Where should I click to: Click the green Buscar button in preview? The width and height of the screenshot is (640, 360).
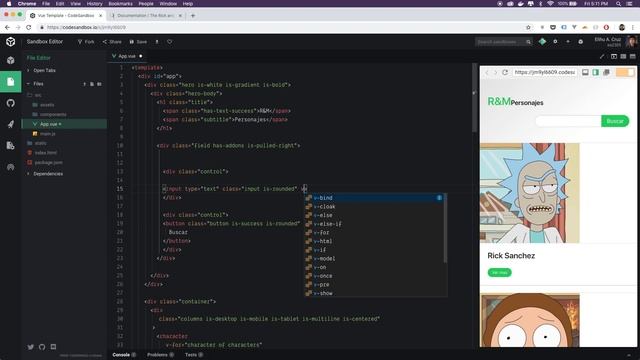(x=615, y=121)
